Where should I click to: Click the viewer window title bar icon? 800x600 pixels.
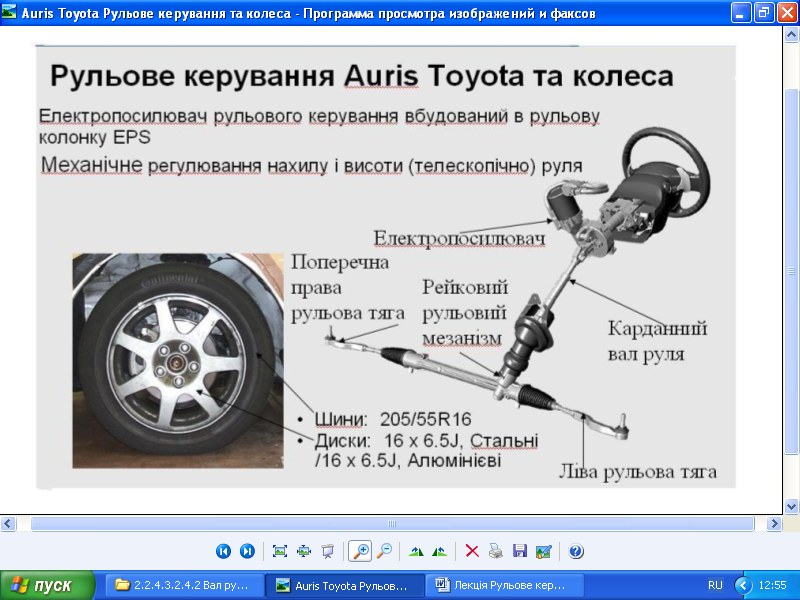[9, 12]
